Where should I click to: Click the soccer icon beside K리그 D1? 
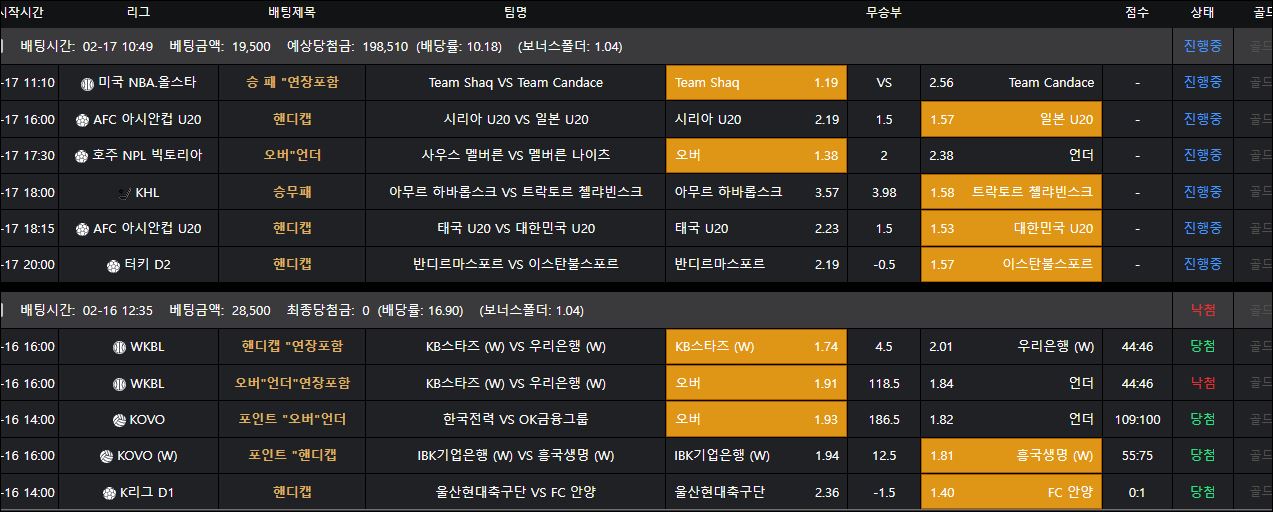pos(110,492)
